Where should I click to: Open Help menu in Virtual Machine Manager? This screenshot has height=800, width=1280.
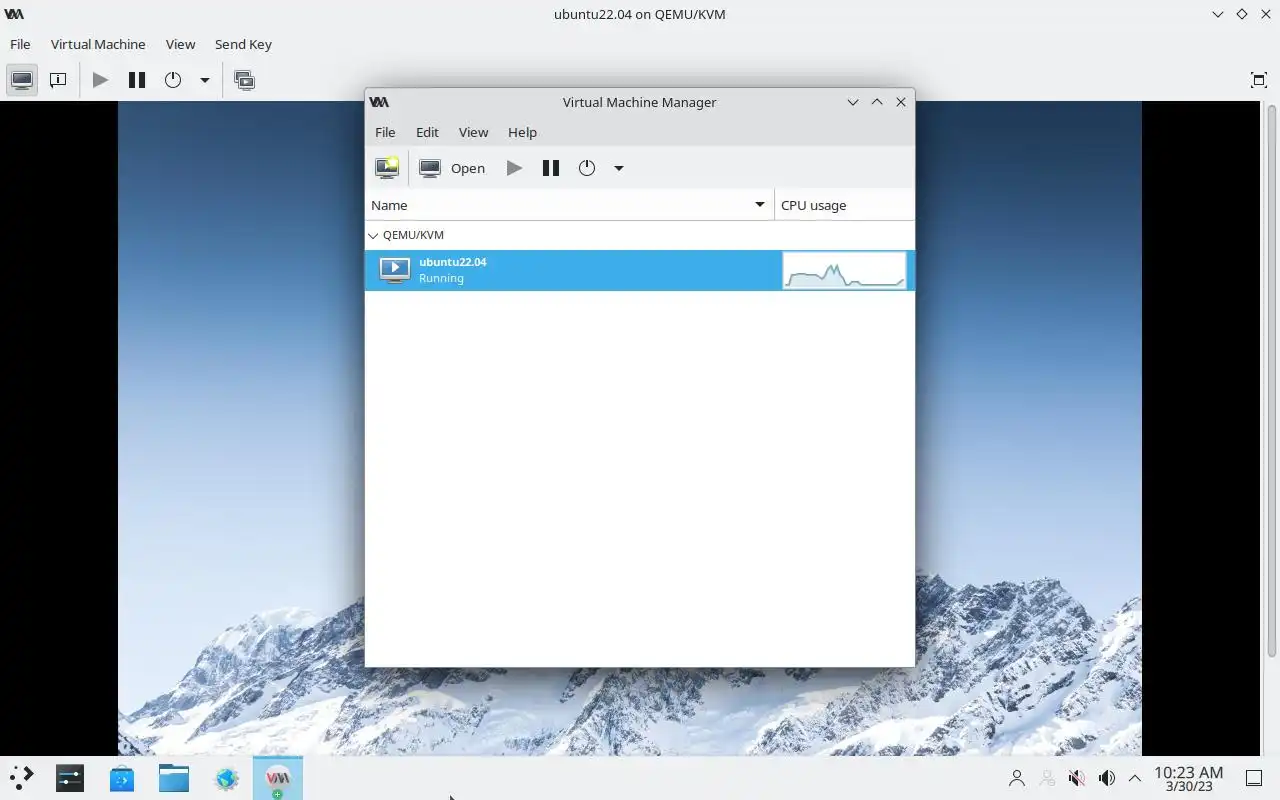pyautogui.click(x=522, y=132)
